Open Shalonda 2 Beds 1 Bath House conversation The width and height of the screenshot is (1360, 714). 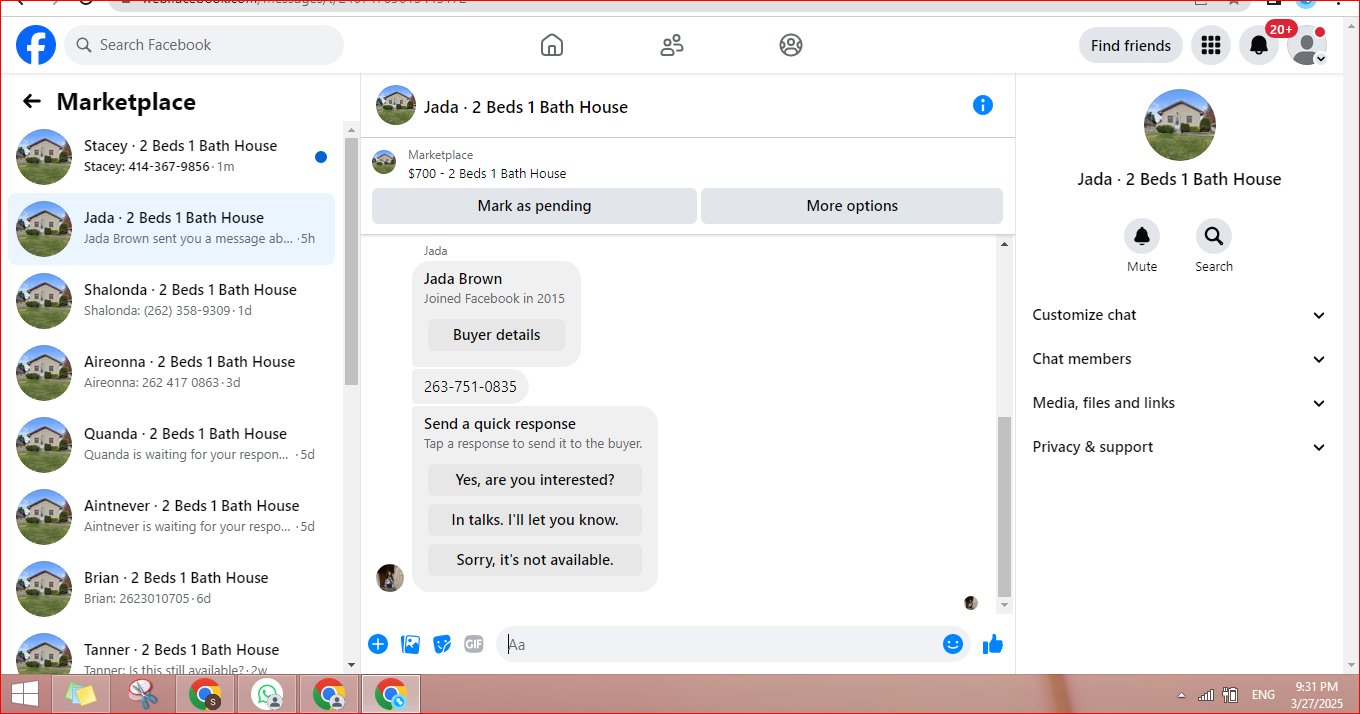(x=172, y=300)
